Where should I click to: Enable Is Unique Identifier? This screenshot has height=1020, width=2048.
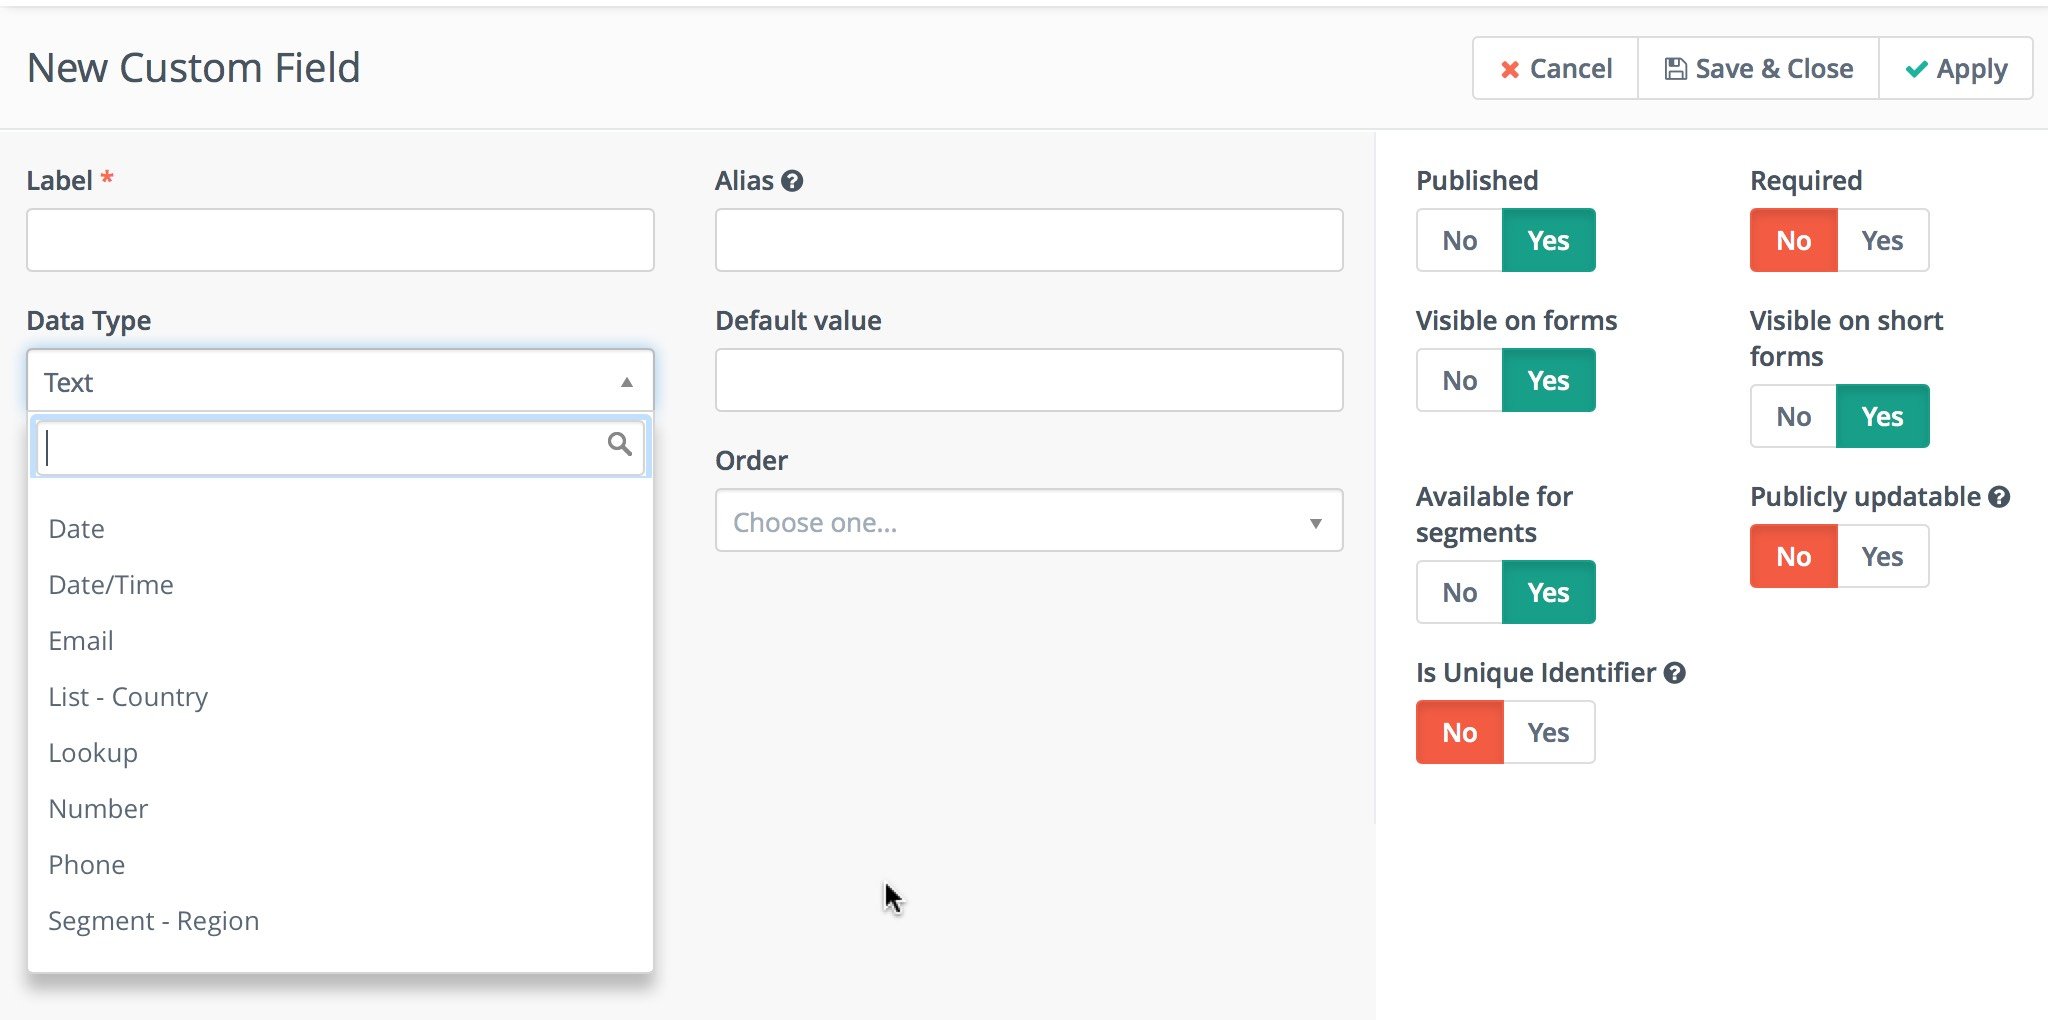click(1548, 731)
